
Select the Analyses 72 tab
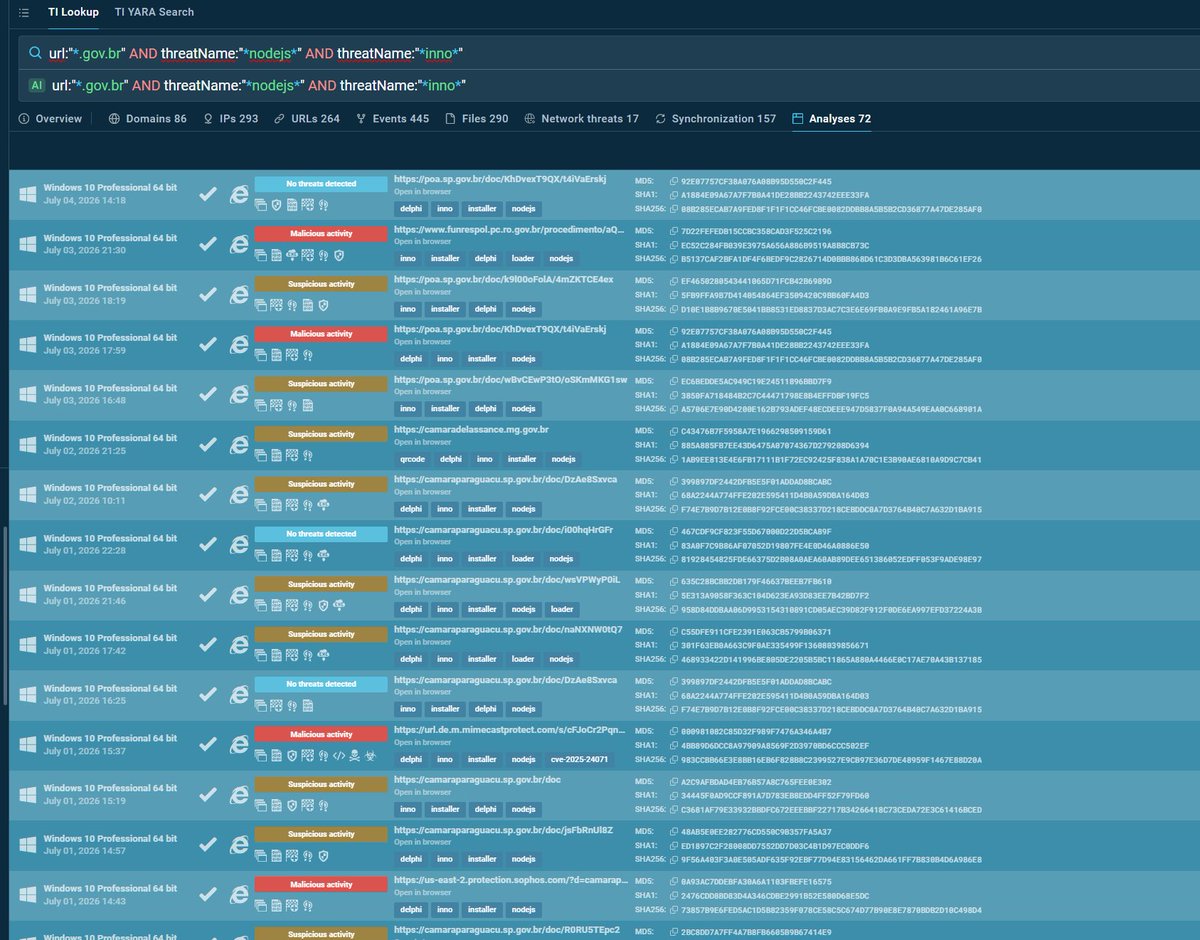pyautogui.click(x=831, y=119)
